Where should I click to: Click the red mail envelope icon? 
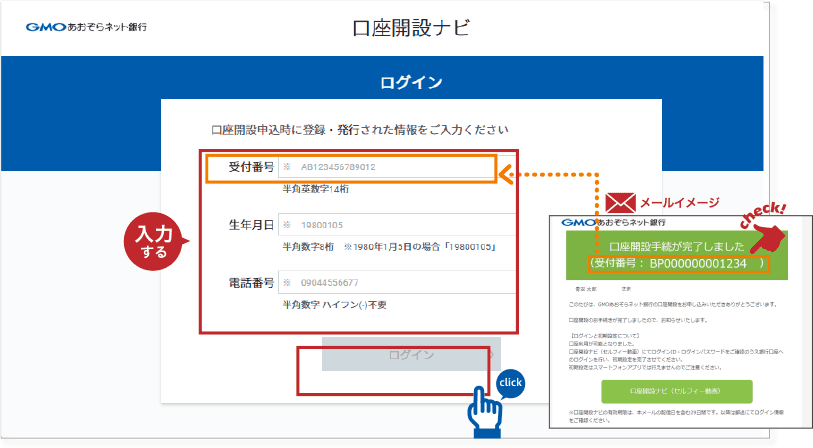click(x=619, y=201)
